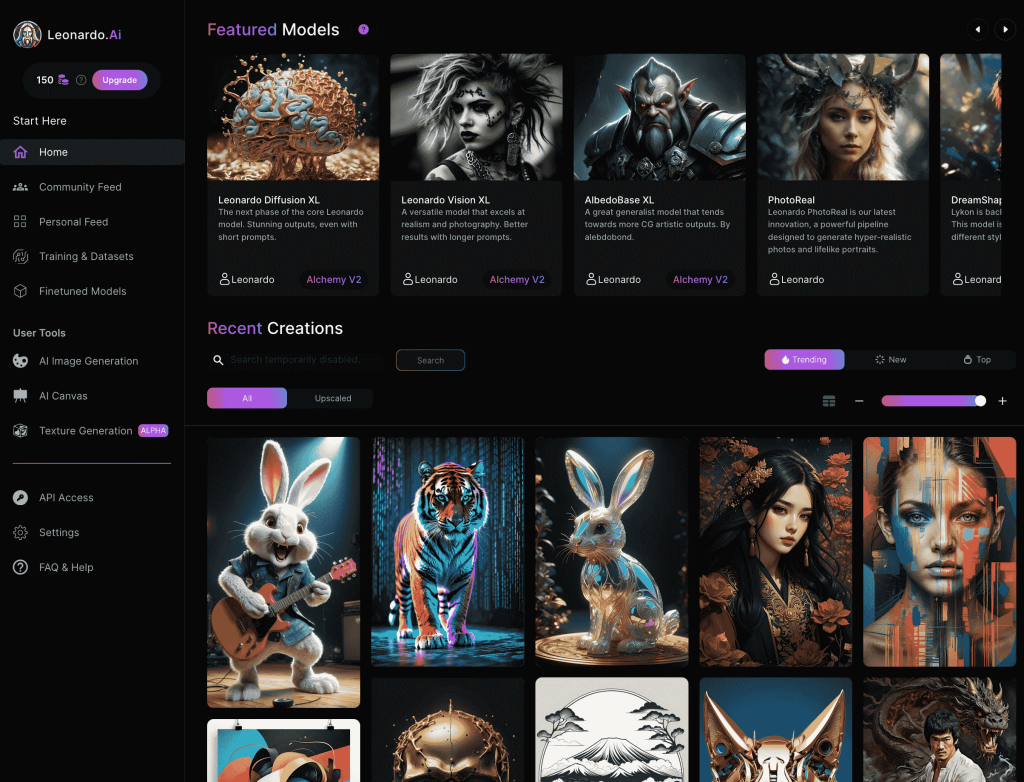Open the golden skull image
The height and width of the screenshot is (782, 1024).
447,730
